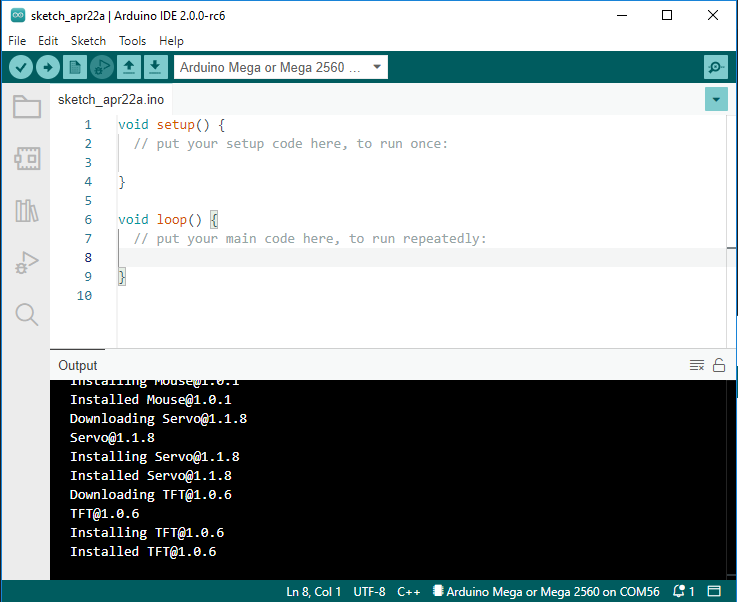Click UTF-8 encoding in status bar

pos(369,592)
